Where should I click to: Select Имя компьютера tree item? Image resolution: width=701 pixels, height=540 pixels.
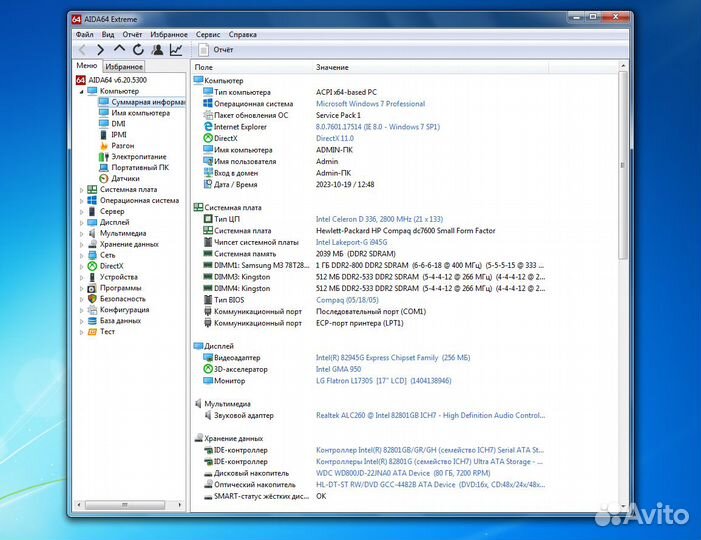pyautogui.click(x=135, y=113)
